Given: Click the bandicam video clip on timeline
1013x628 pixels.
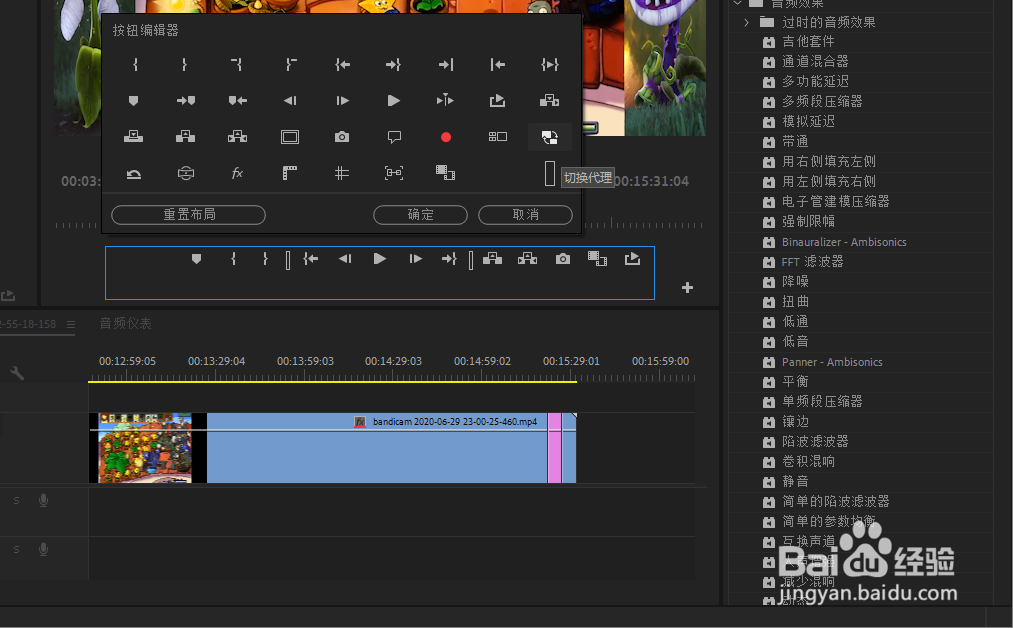Looking at the screenshot, I should point(332,448).
